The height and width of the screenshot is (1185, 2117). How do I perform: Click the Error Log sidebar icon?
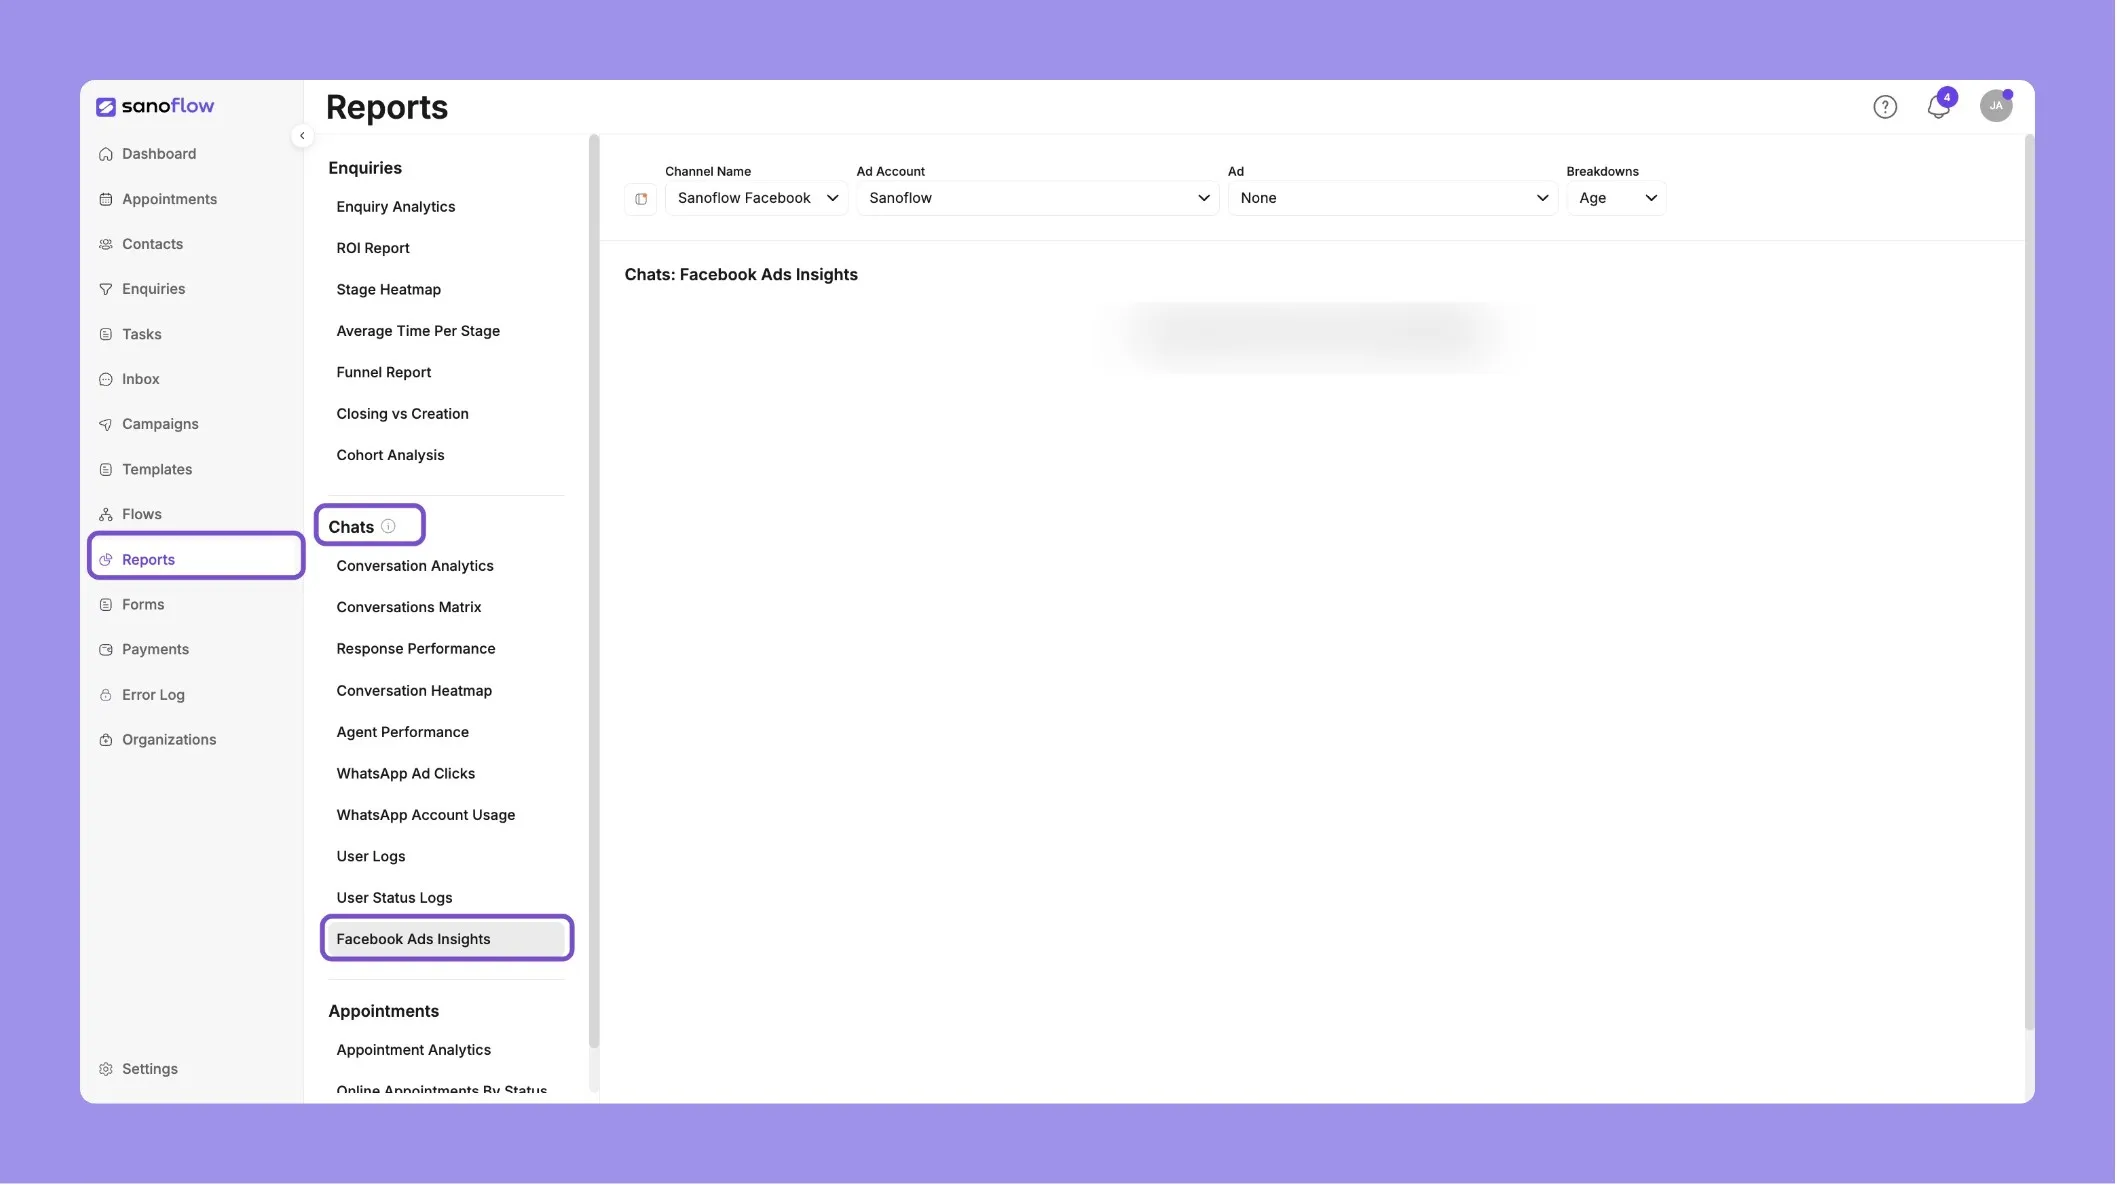[x=106, y=695]
